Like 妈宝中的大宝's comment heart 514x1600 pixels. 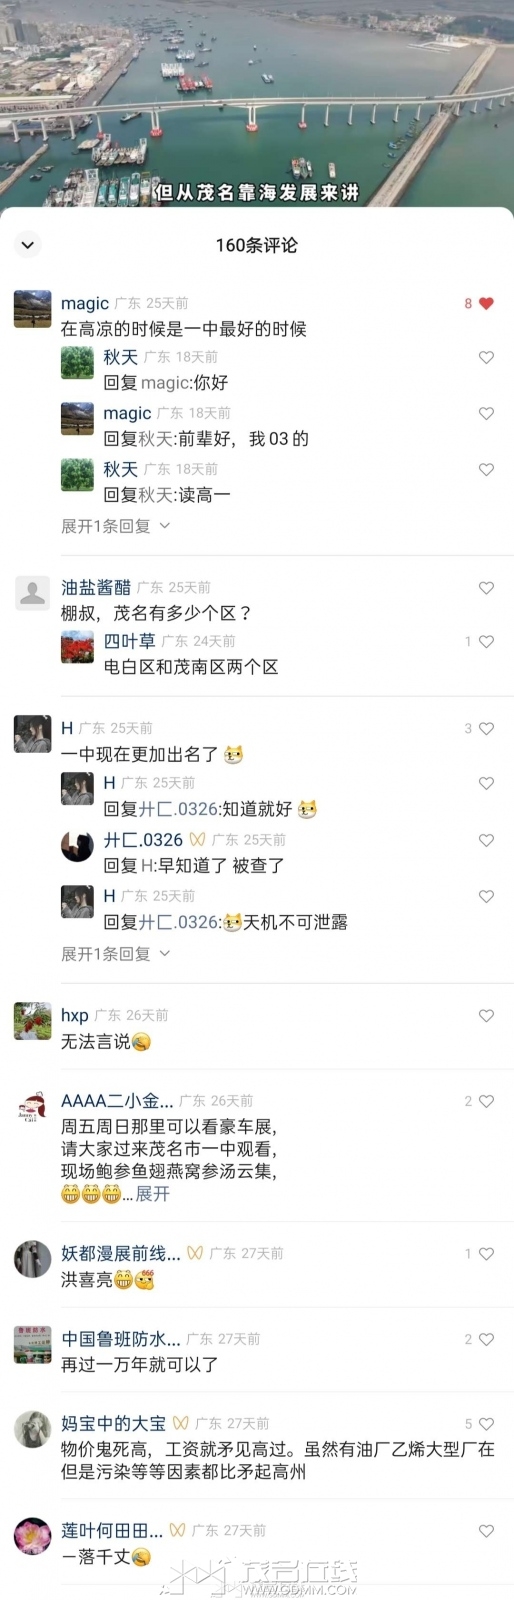pyautogui.click(x=486, y=1423)
